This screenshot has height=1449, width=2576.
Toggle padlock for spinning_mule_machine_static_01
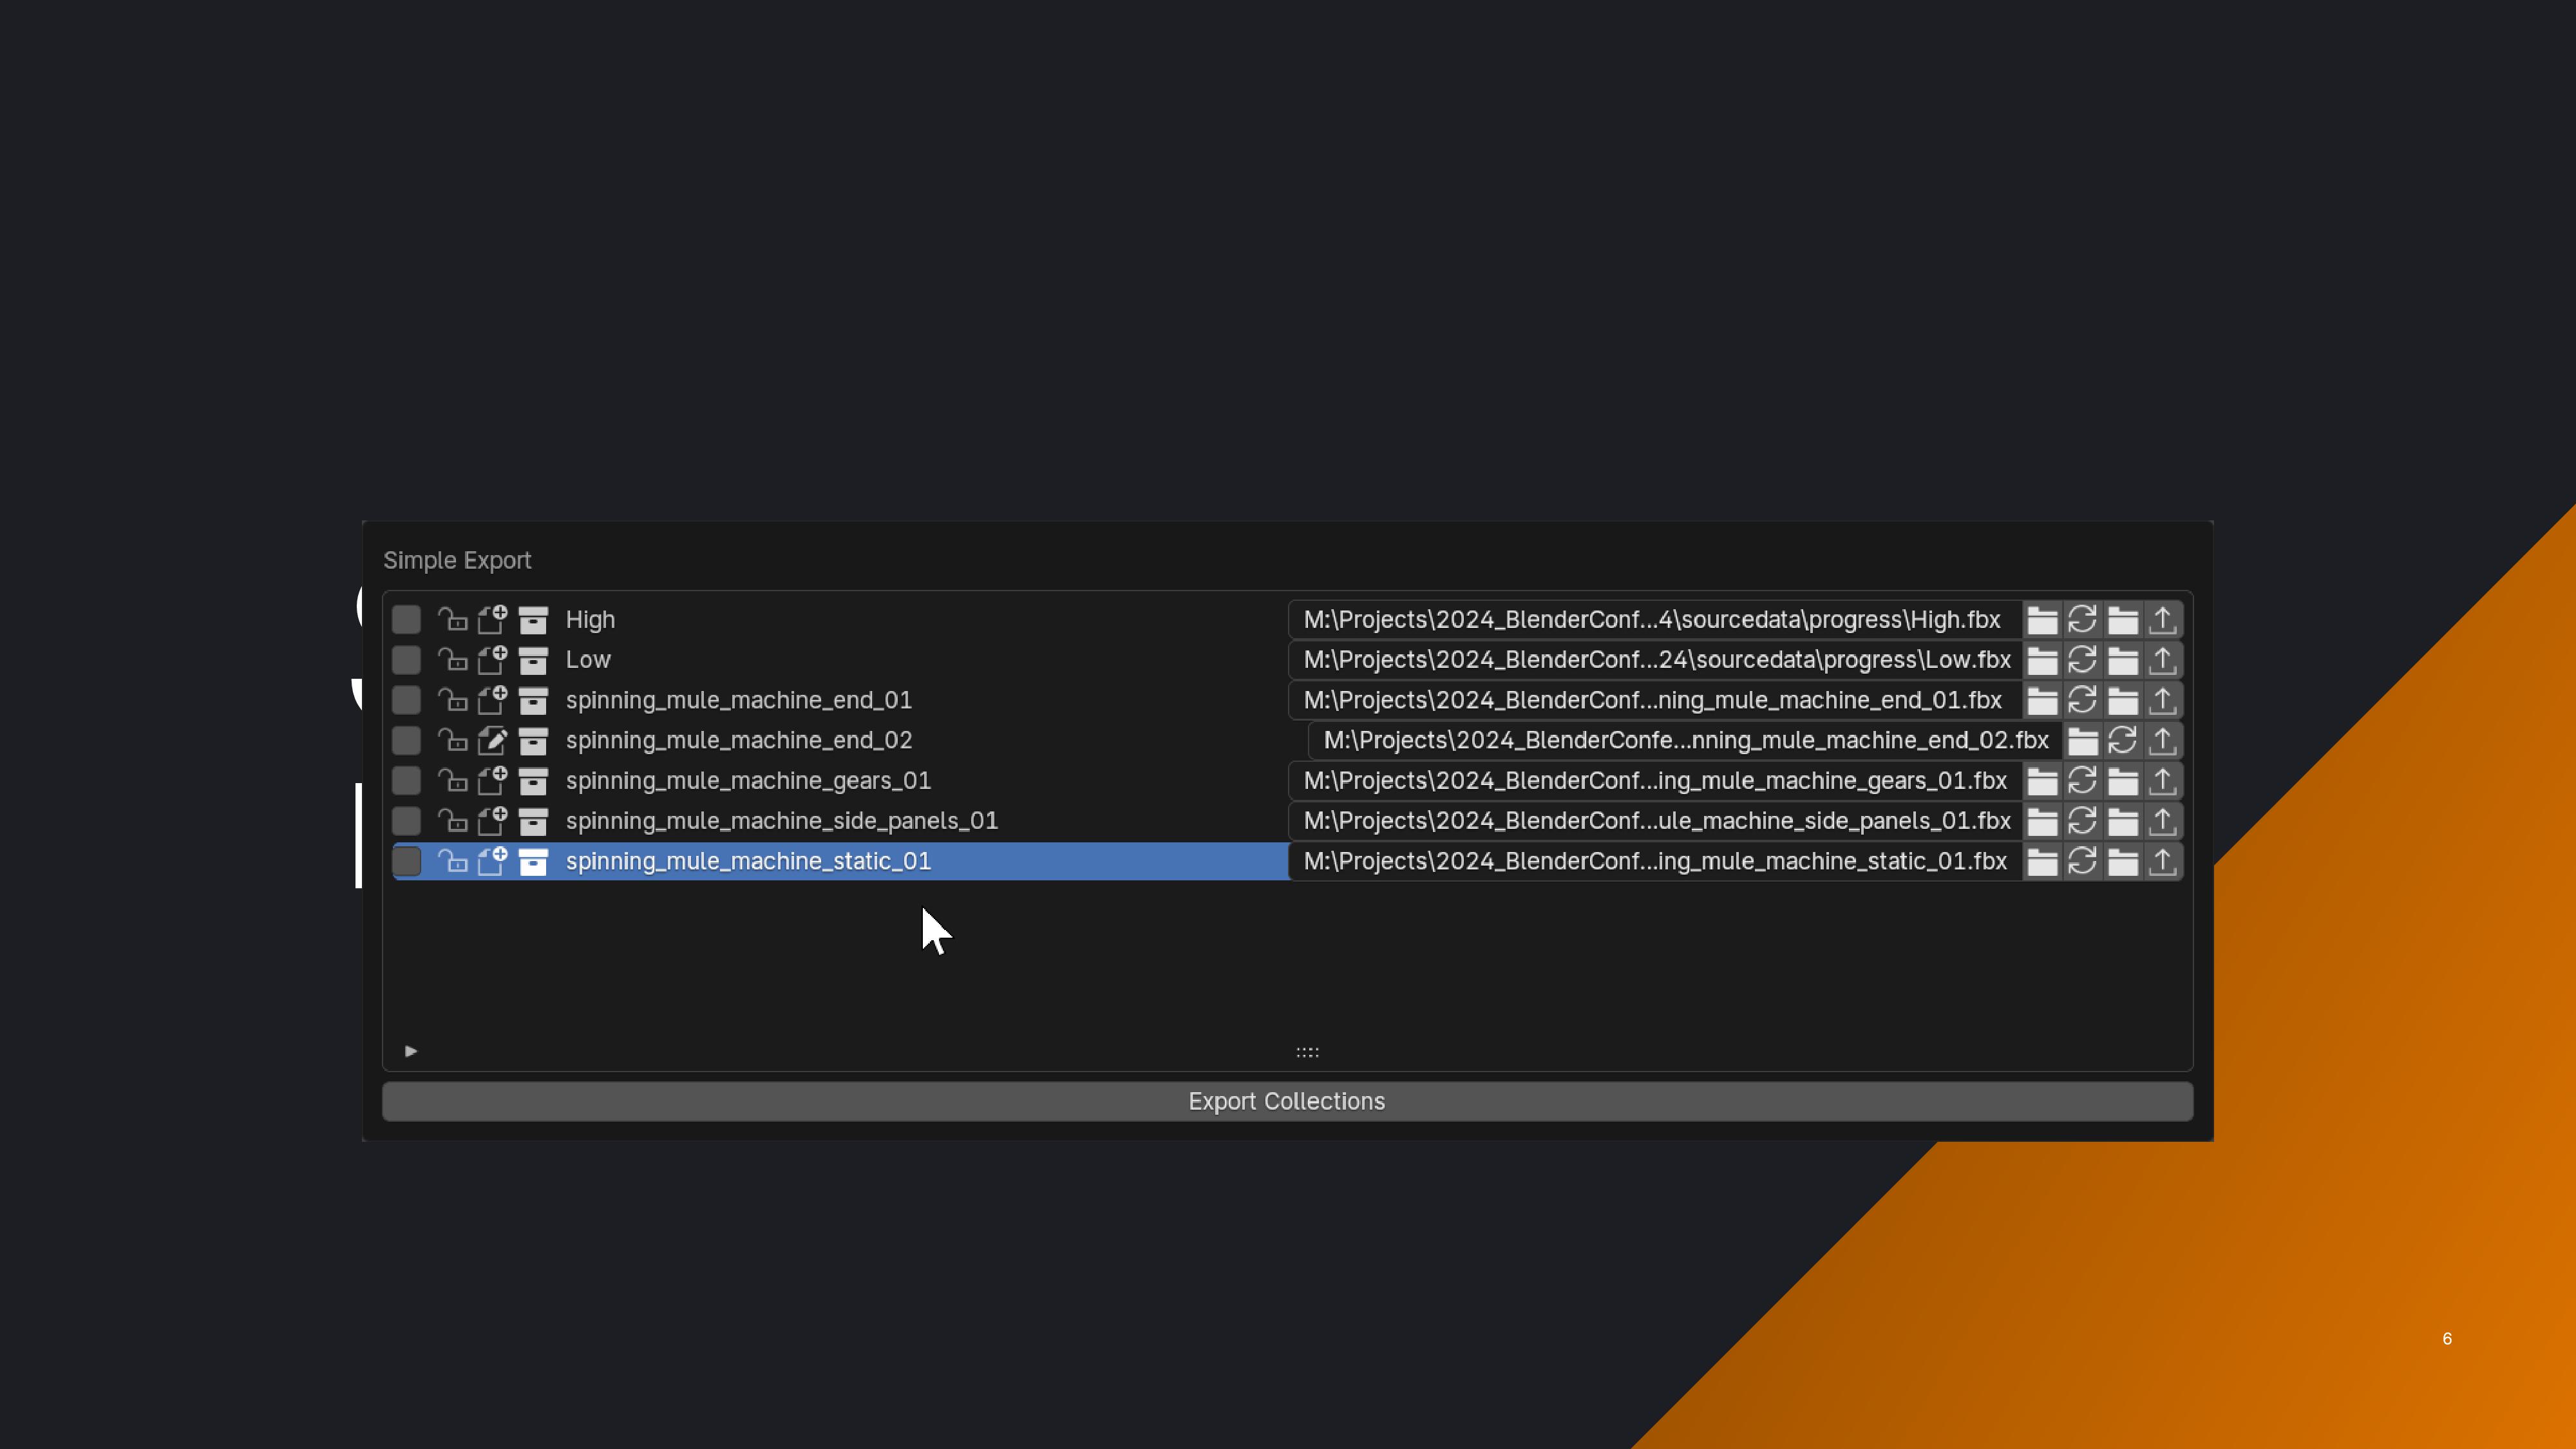tap(452, 861)
